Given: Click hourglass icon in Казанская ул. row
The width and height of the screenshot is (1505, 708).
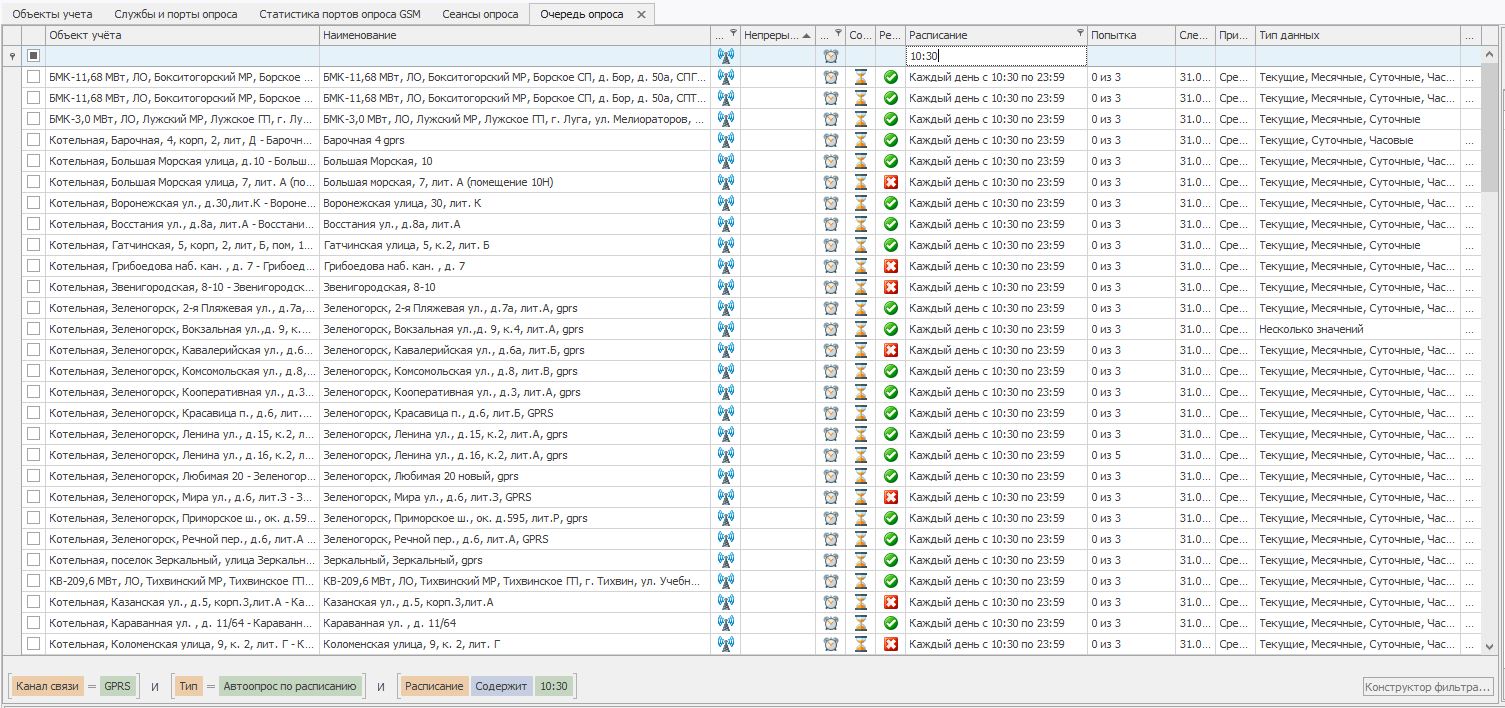Looking at the screenshot, I should pos(861,602).
